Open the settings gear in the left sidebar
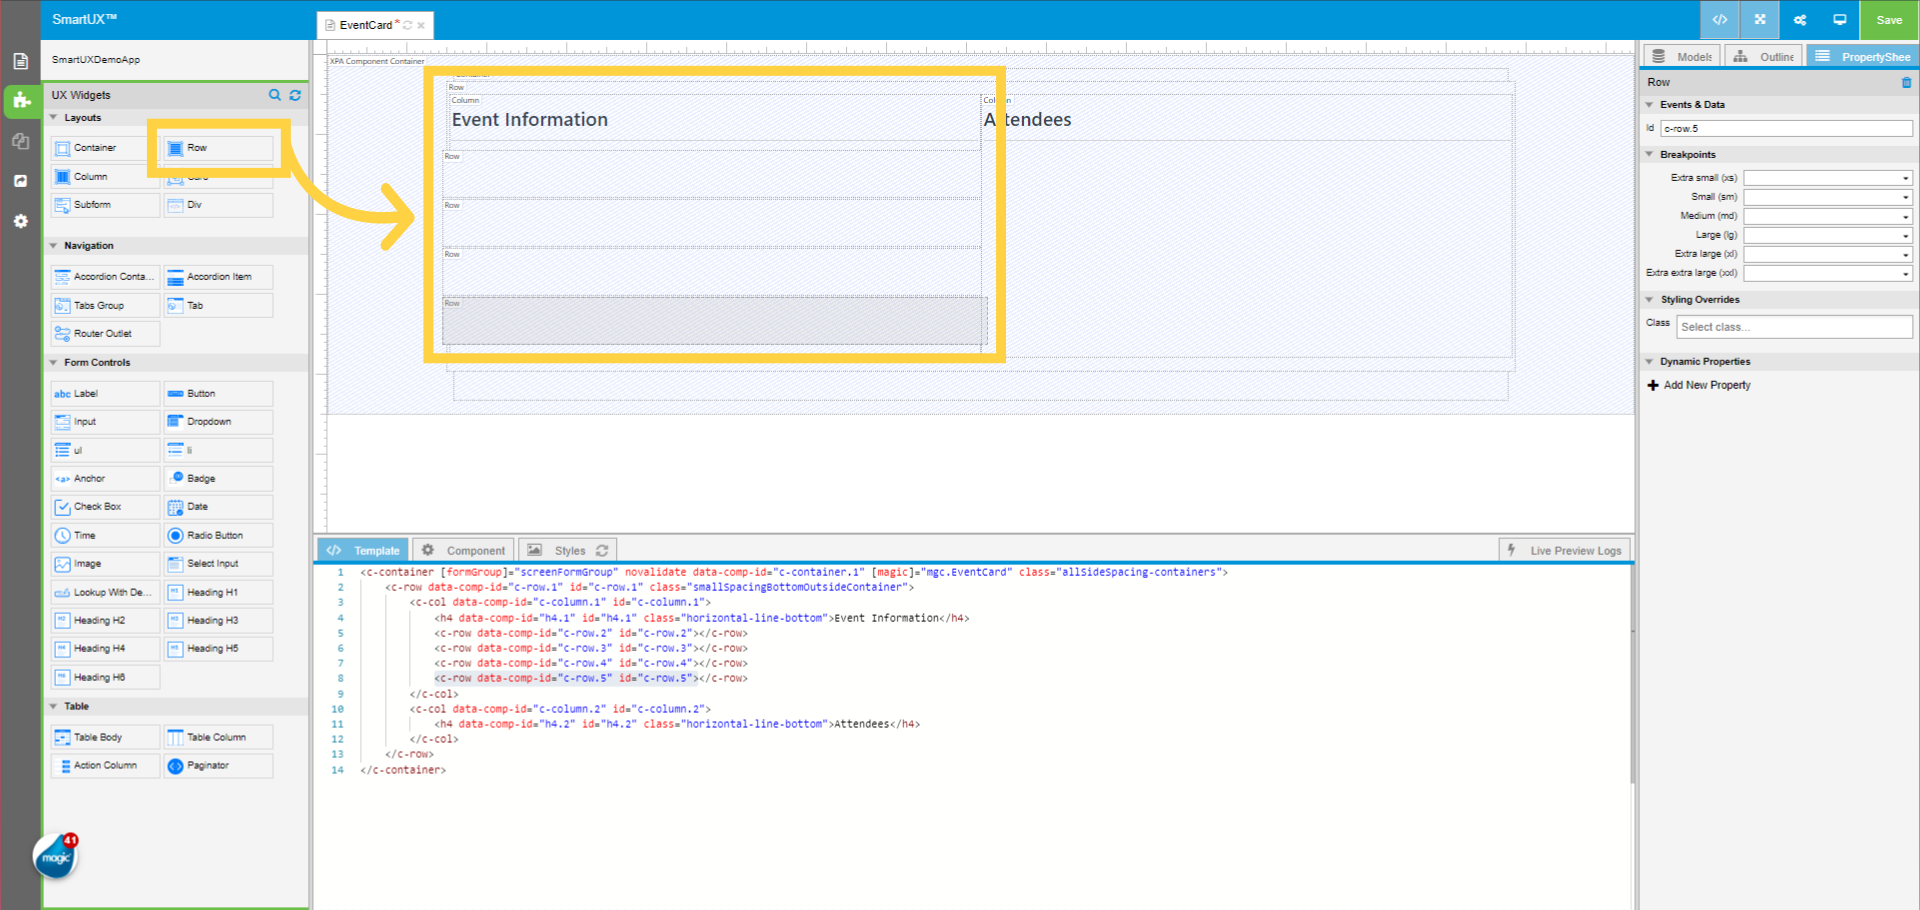 click(20, 221)
